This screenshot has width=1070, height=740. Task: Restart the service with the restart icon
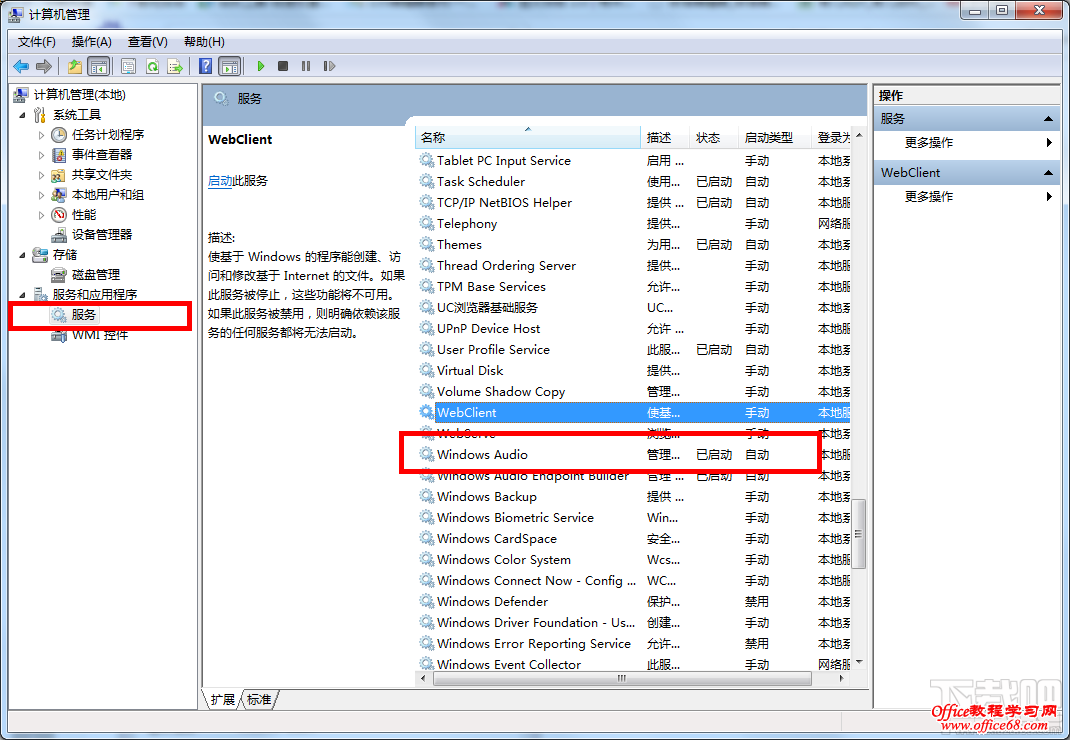(x=330, y=66)
